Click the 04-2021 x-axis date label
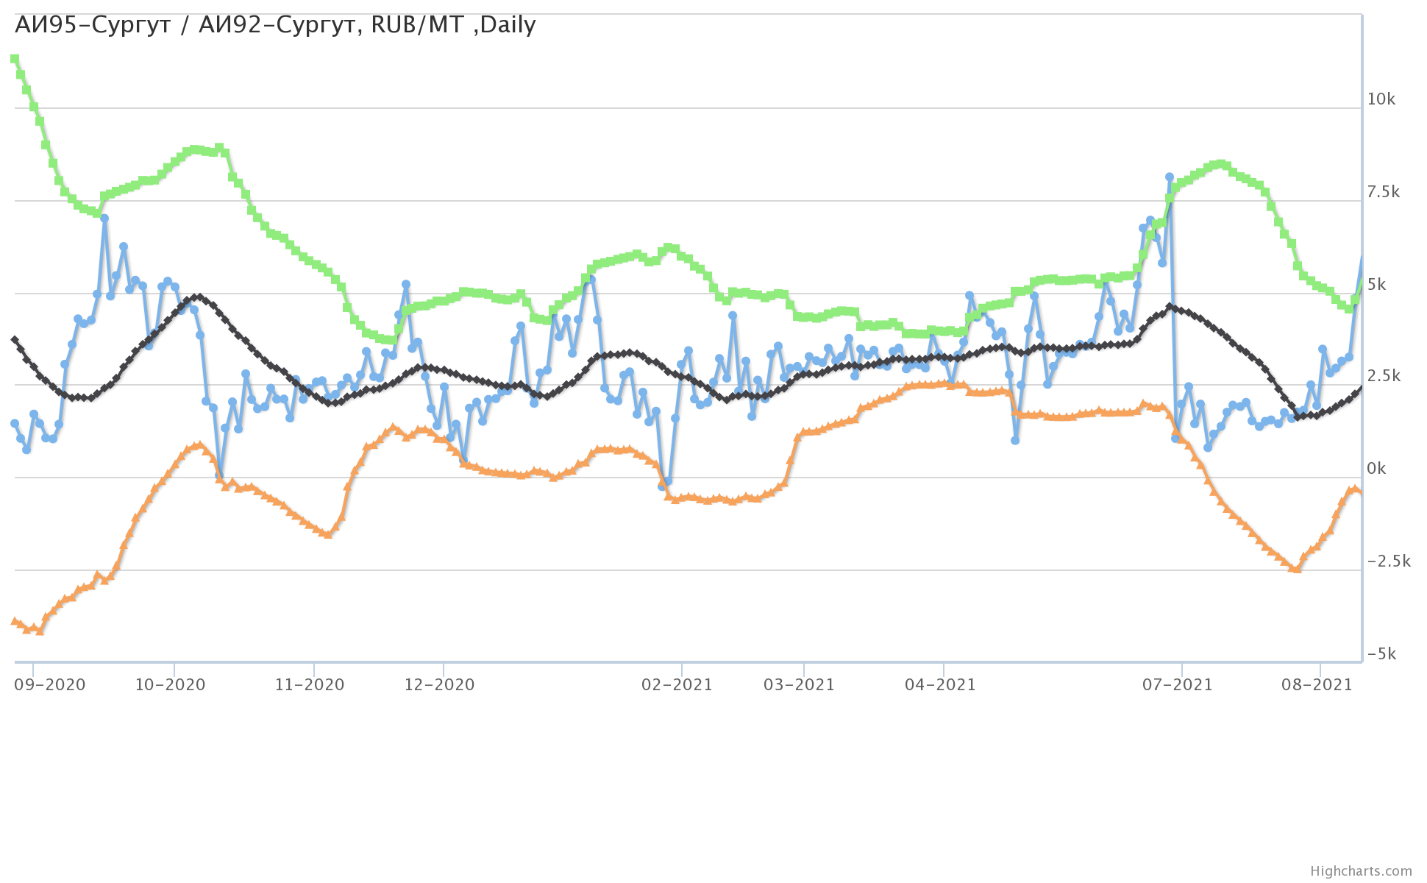Image resolution: width=1427 pixels, height=883 pixels. click(x=940, y=685)
